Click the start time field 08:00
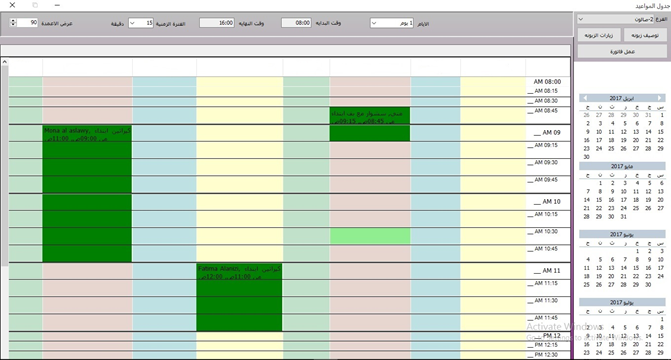 [296, 23]
